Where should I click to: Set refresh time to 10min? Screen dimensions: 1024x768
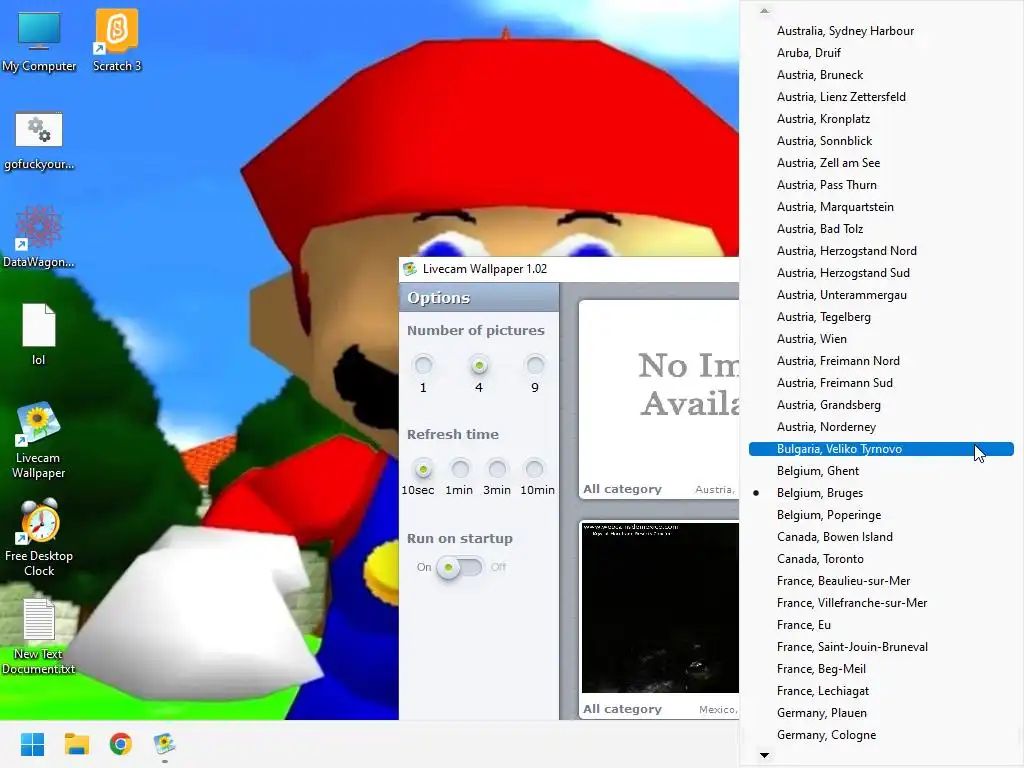pos(534,468)
